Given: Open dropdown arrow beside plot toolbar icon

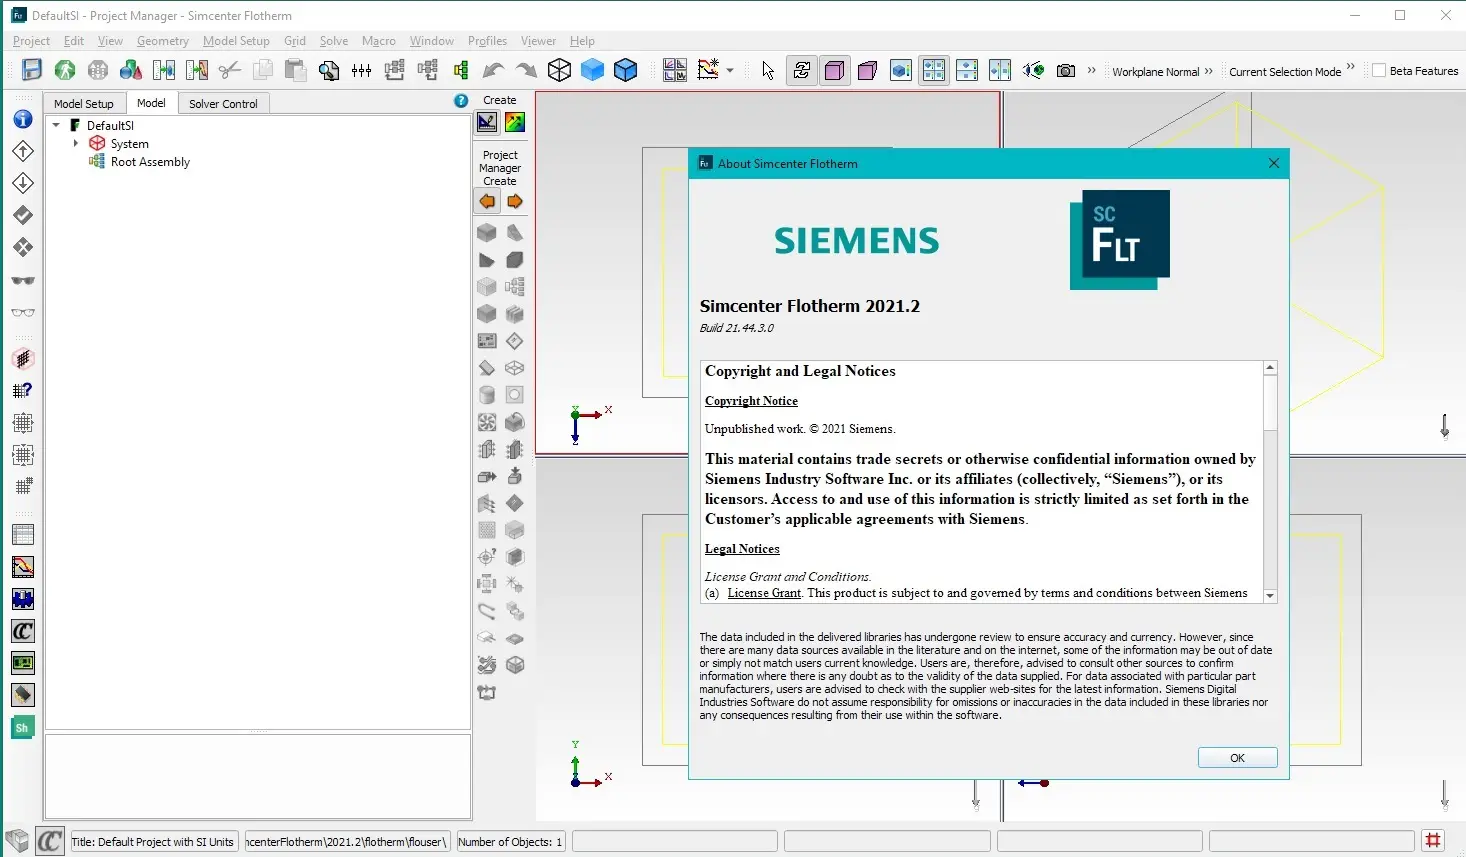Looking at the screenshot, I should pos(730,71).
